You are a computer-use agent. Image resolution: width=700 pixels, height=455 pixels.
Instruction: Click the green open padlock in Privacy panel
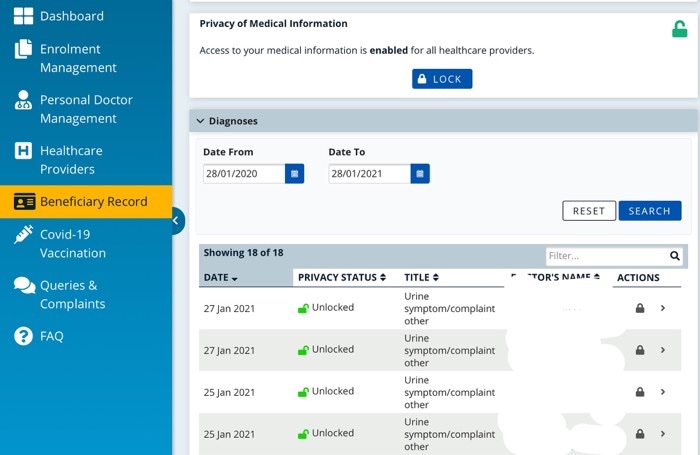[x=679, y=29]
